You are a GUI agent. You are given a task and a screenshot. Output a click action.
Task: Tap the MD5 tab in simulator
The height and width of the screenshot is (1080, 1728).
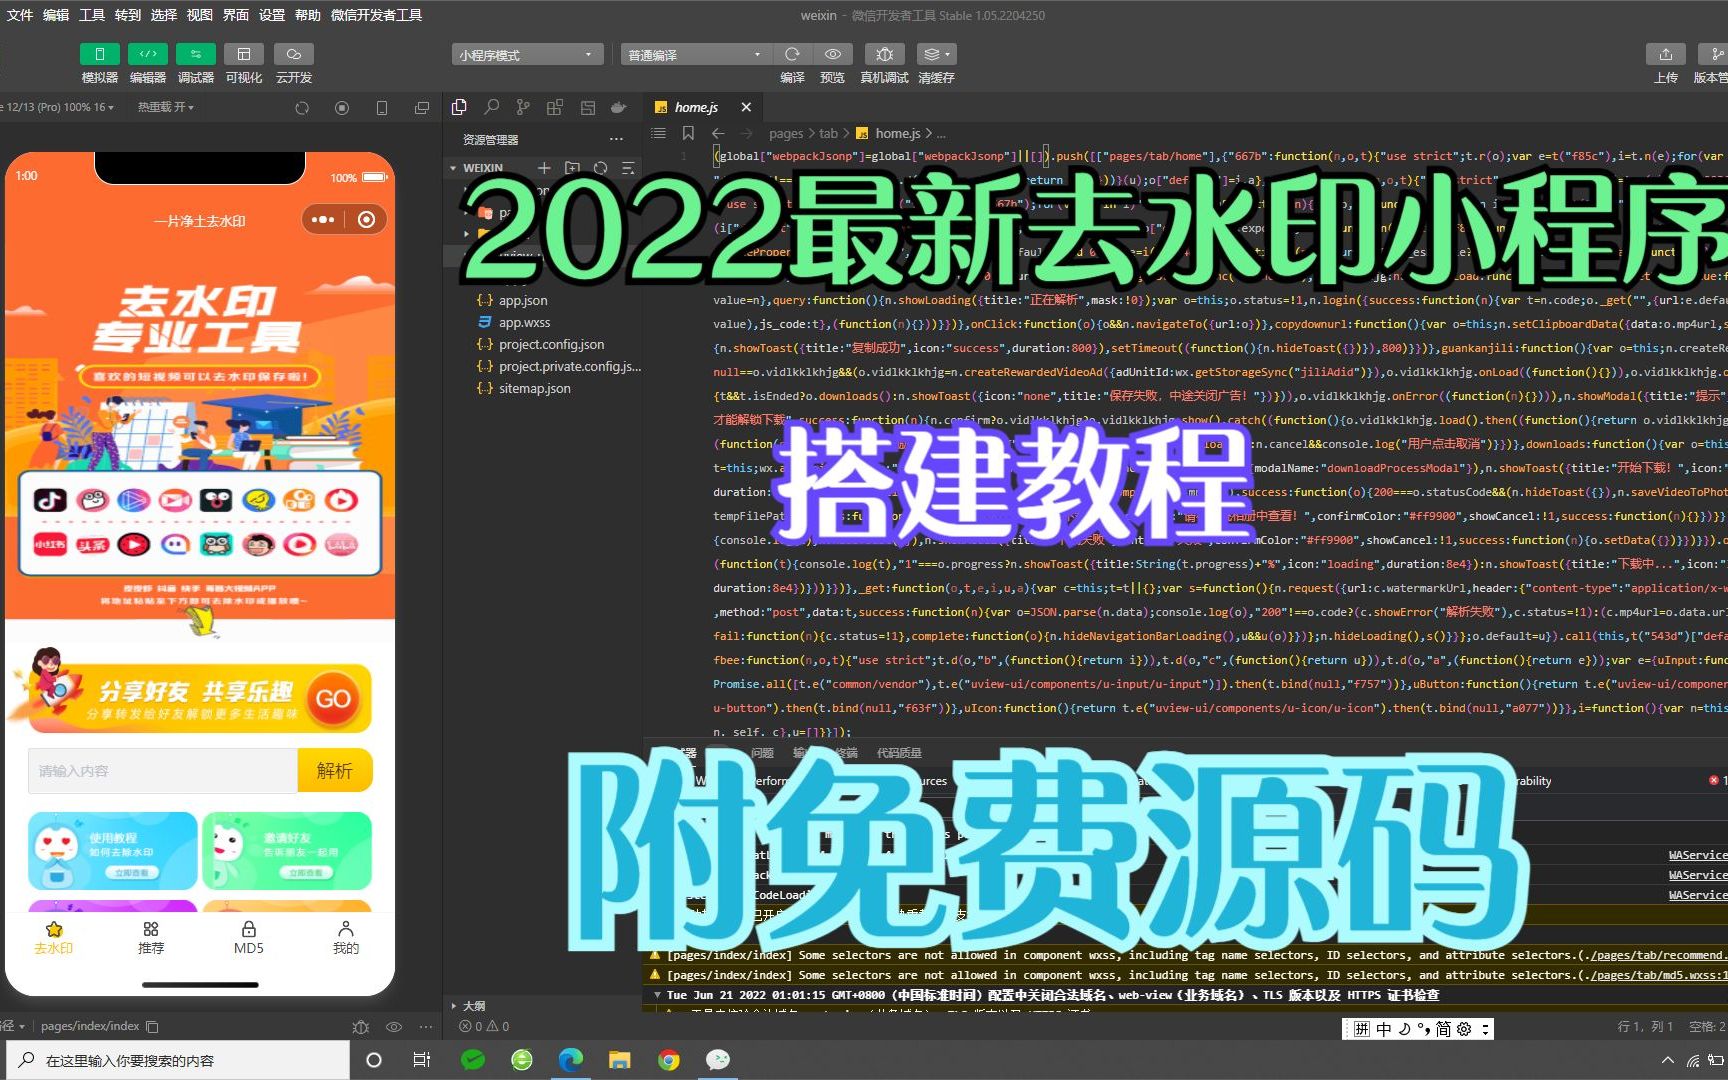click(x=248, y=938)
